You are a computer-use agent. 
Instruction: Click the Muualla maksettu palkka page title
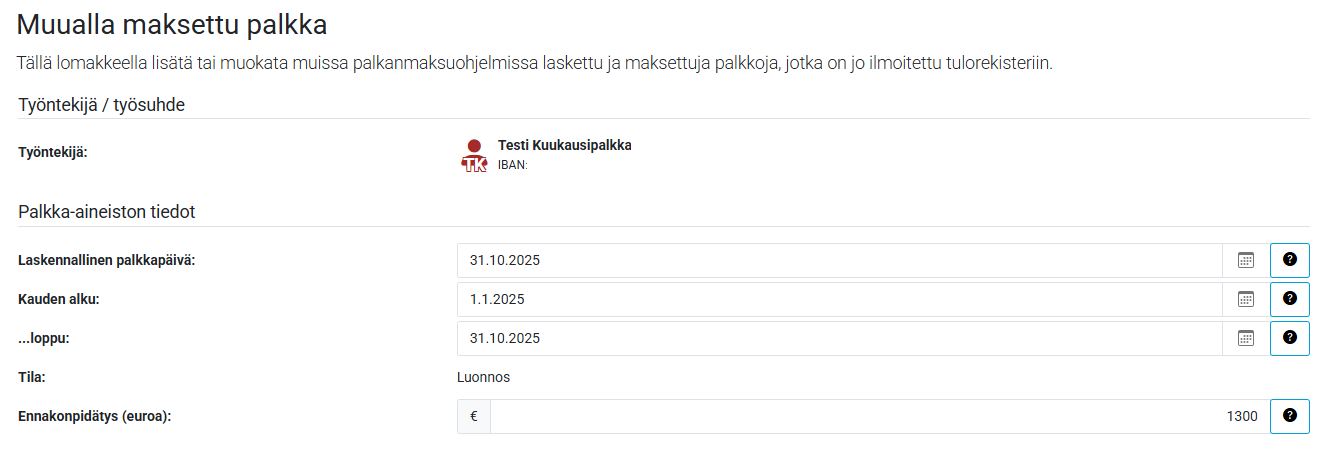[172, 24]
